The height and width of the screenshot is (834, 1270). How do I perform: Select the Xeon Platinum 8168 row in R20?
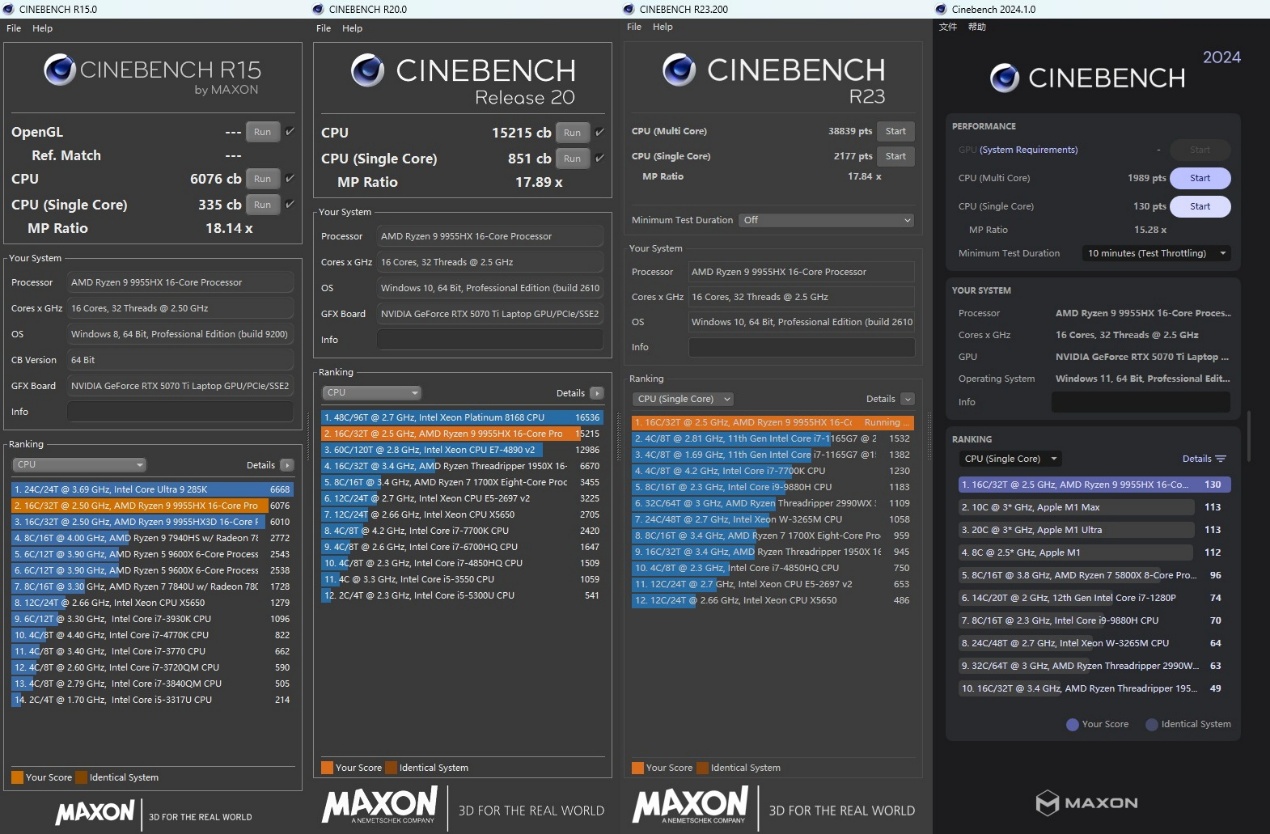click(x=462, y=417)
